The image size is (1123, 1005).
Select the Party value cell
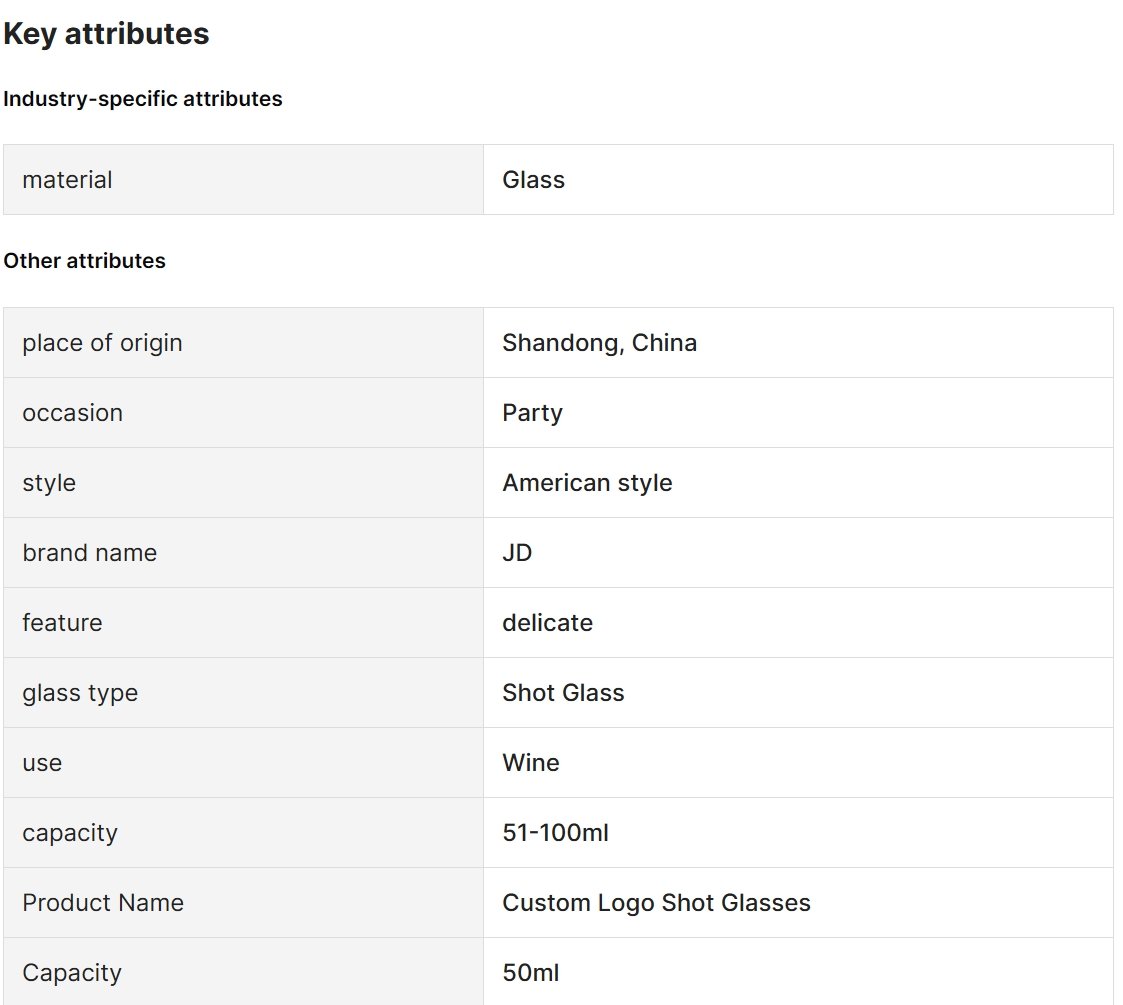[x=799, y=413]
